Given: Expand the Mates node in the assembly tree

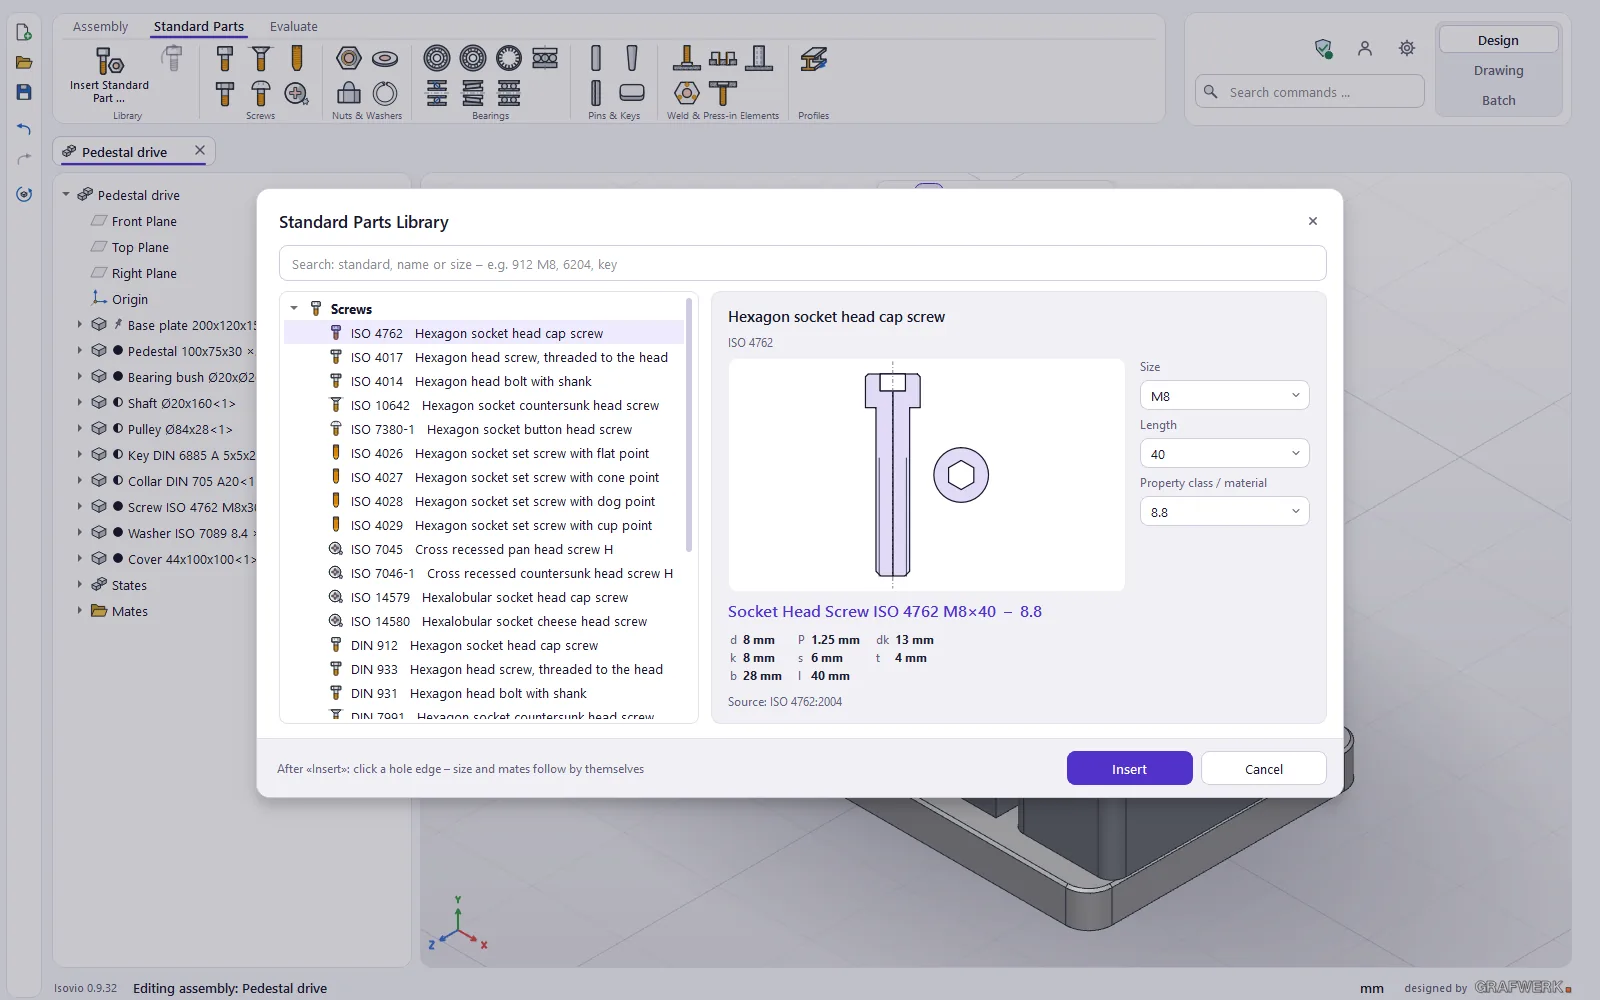Looking at the screenshot, I should pos(80,610).
